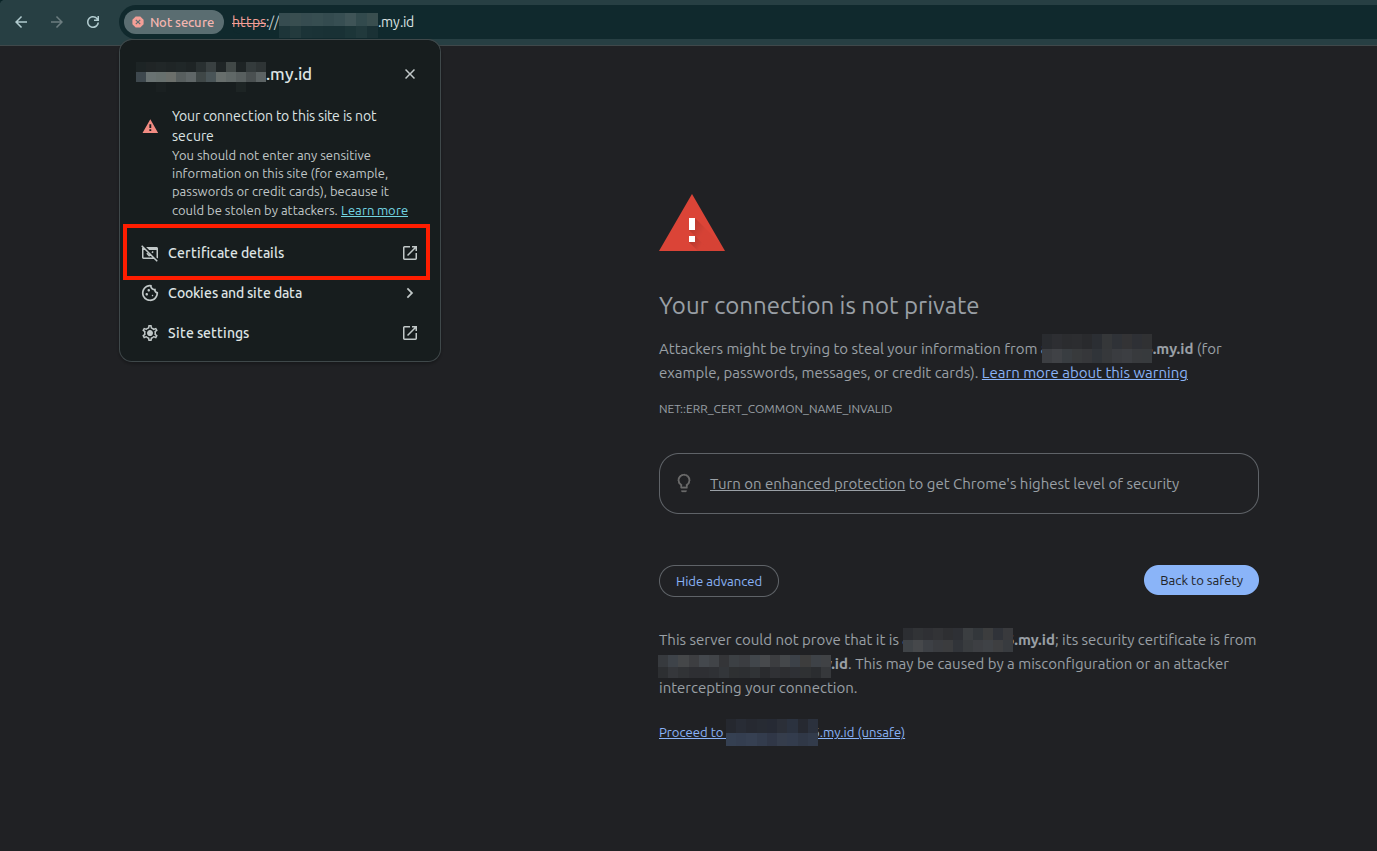This screenshot has width=1377, height=851.
Task: Click Turn on enhanced protection
Action: point(807,483)
